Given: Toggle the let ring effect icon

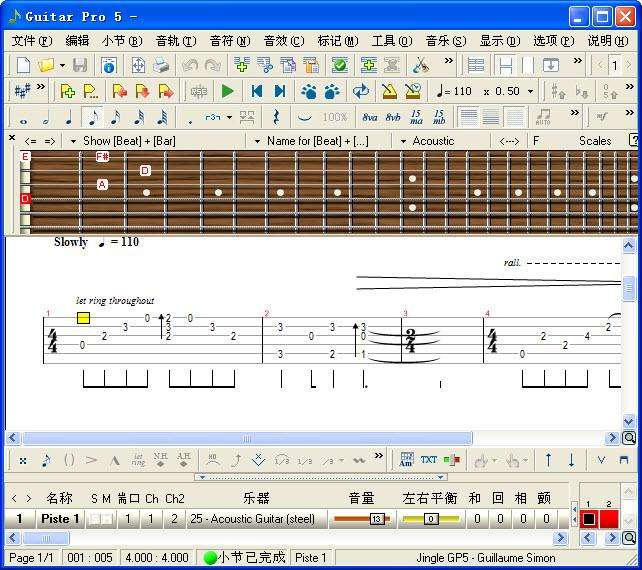Looking at the screenshot, I should pyautogui.click(x=138, y=460).
